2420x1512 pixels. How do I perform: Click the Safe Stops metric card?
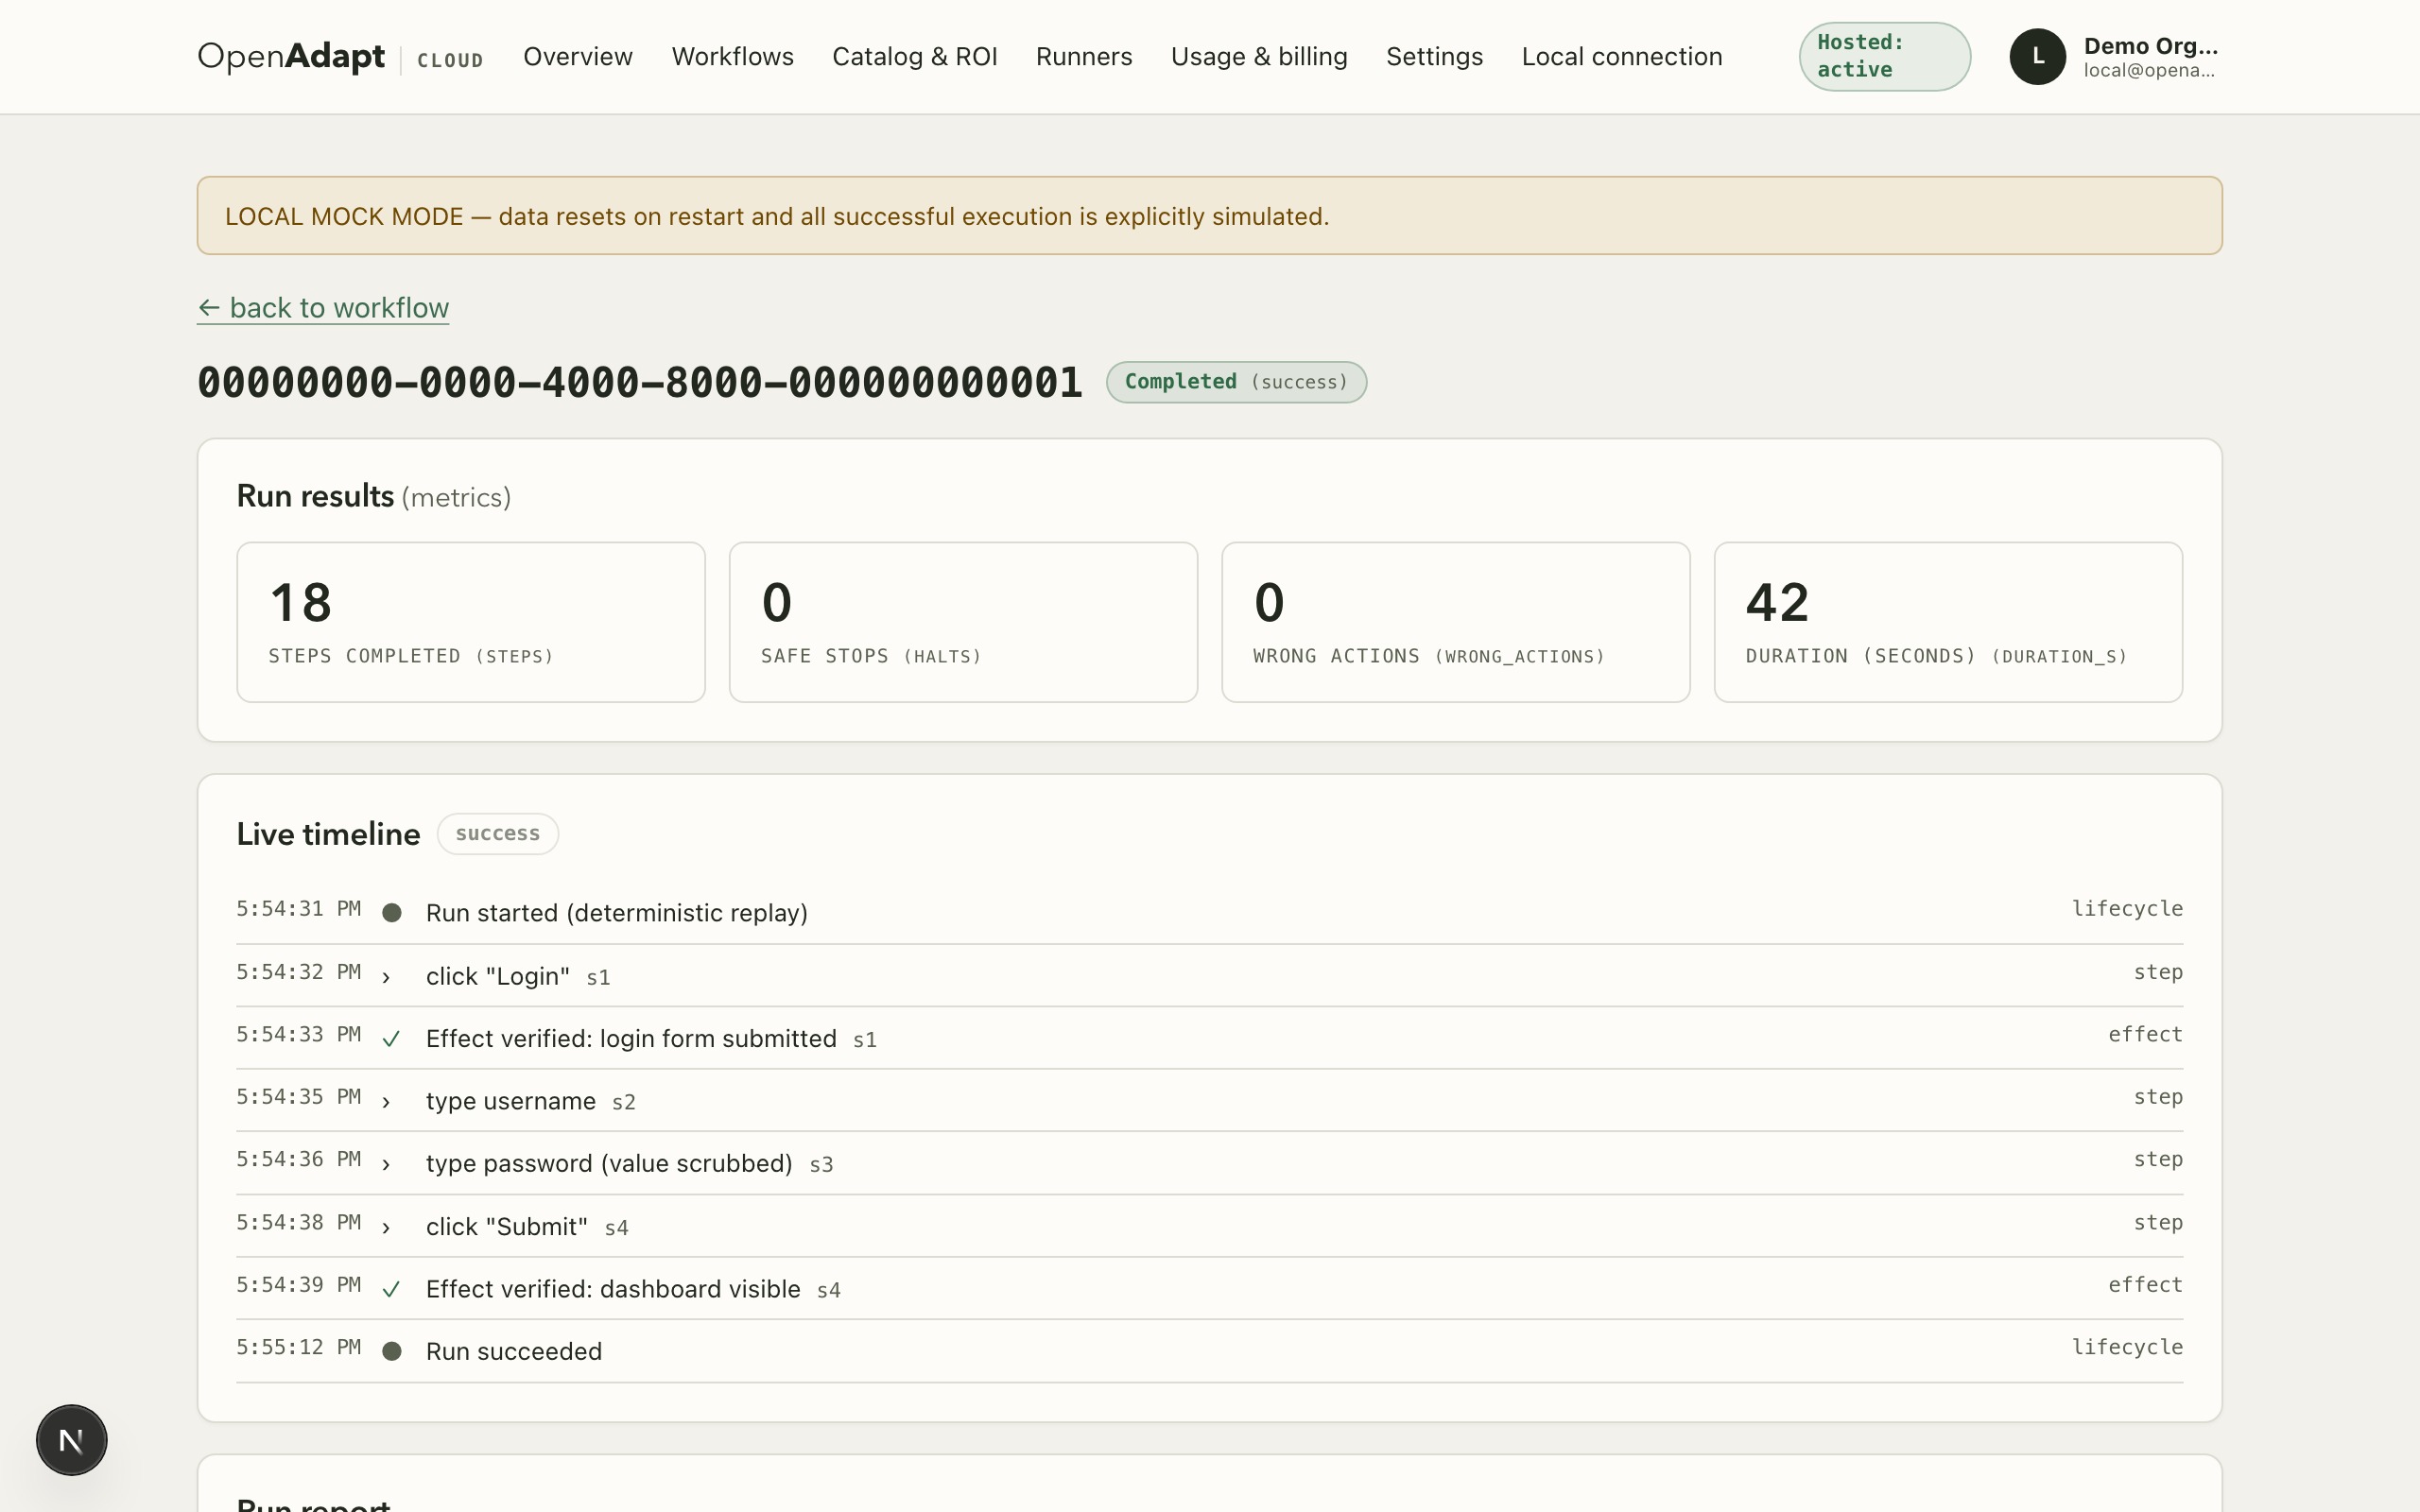tap(963, 622)
